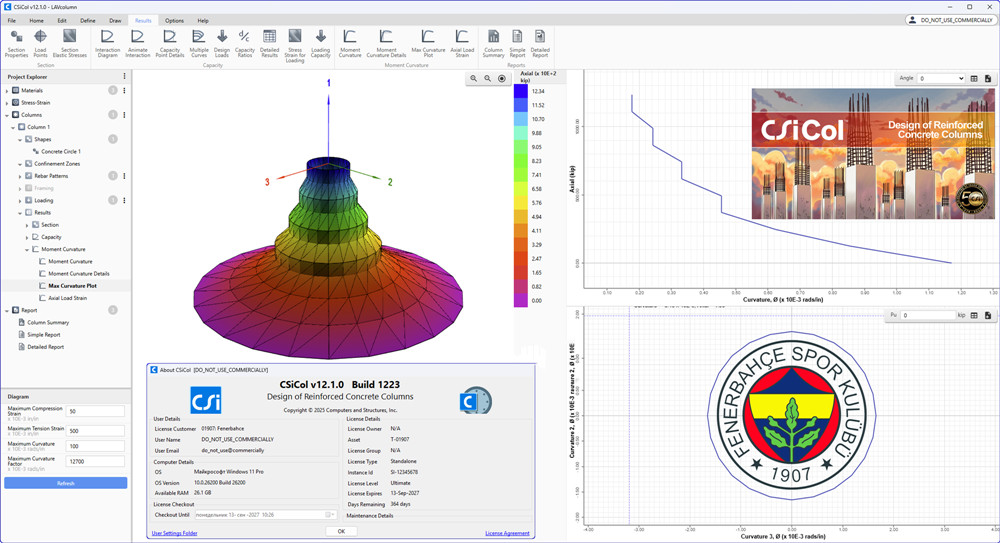Expand the Rebar Patterns node
Screen dimensions: 1000x543
pos(20,176)
